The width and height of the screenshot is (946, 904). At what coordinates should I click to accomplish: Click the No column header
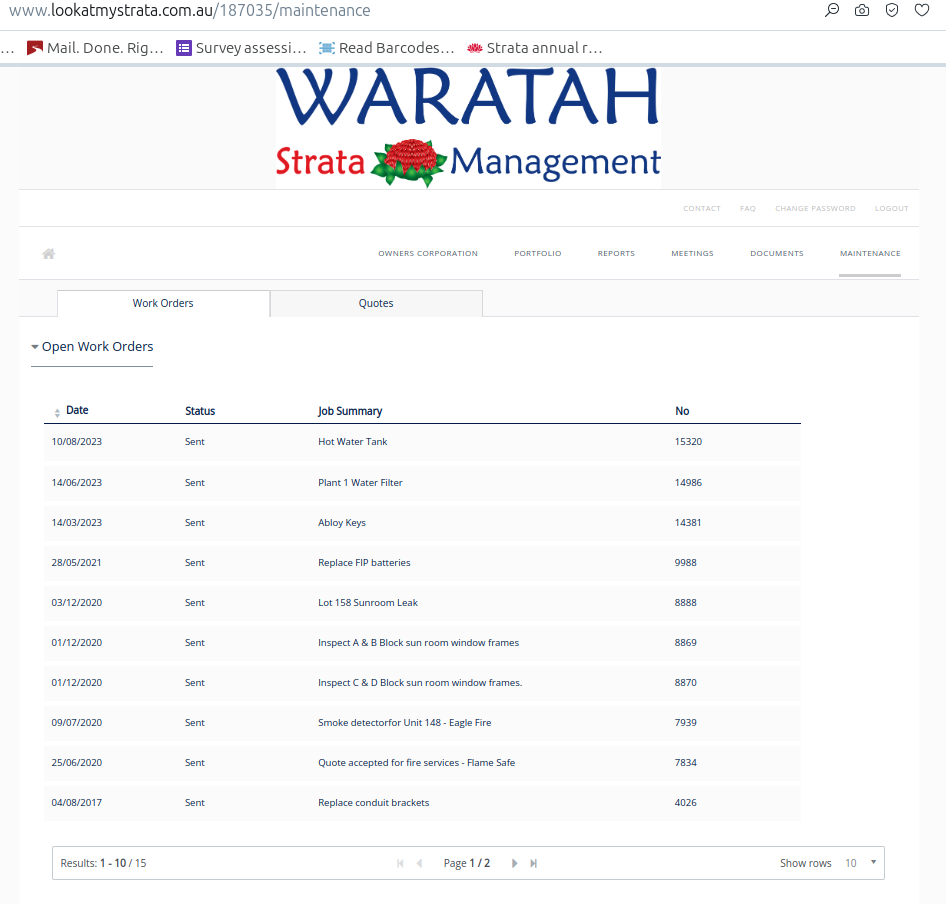682,411
